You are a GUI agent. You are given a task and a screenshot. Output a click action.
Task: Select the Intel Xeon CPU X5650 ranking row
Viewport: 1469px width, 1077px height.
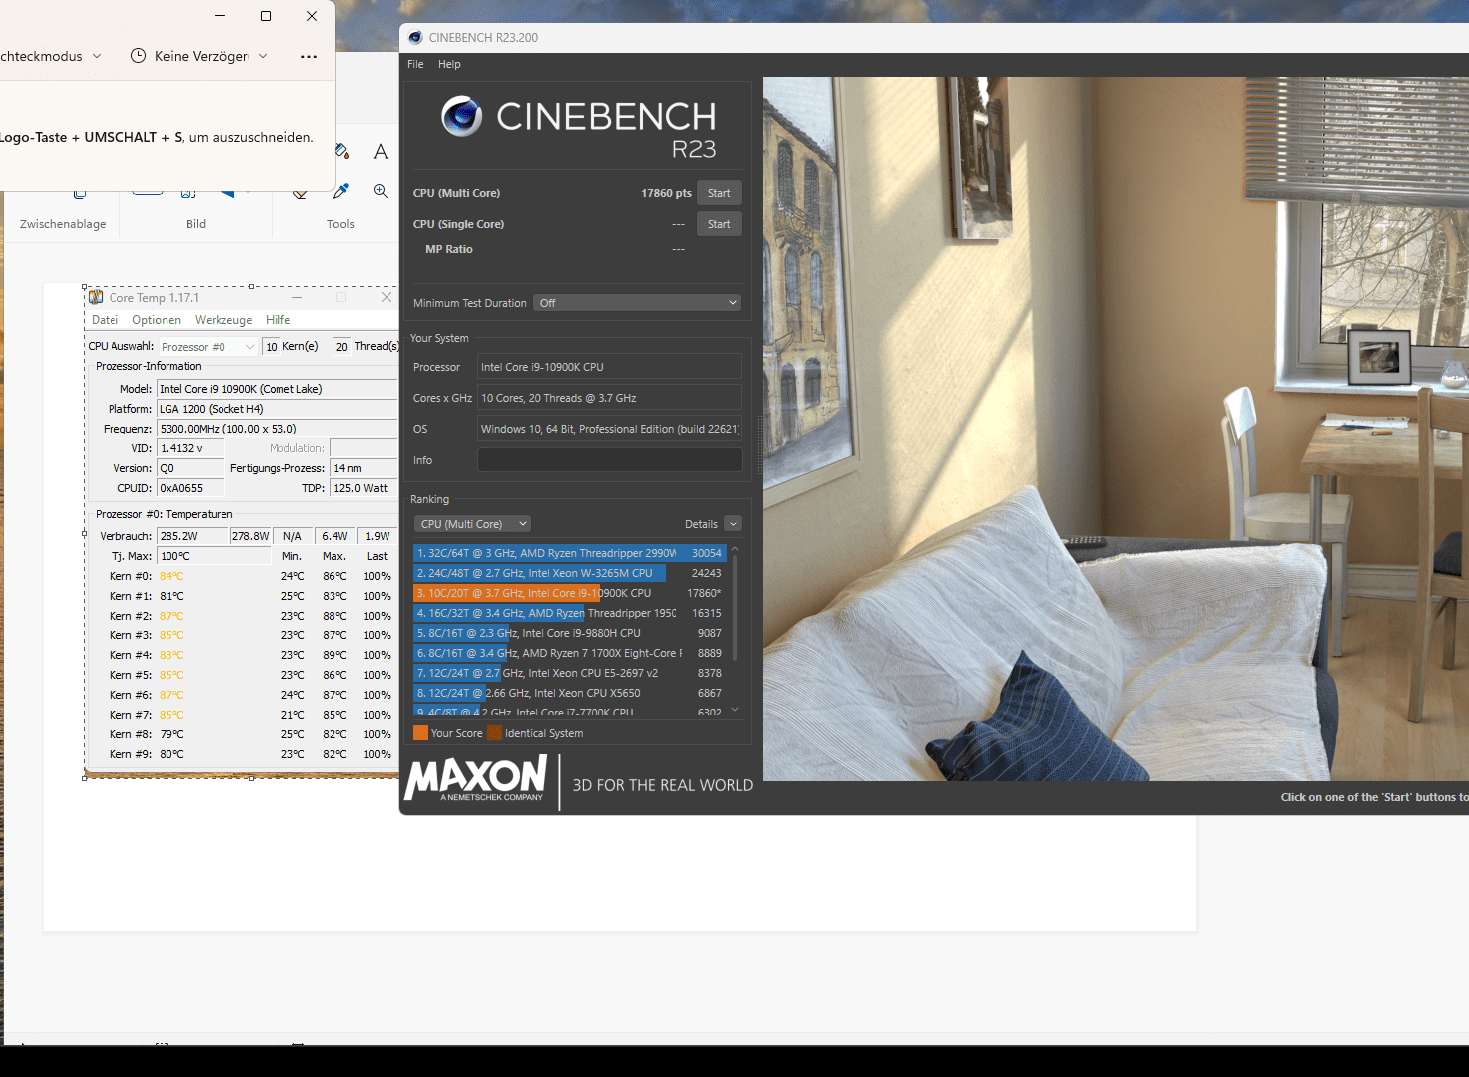point(569,693)
